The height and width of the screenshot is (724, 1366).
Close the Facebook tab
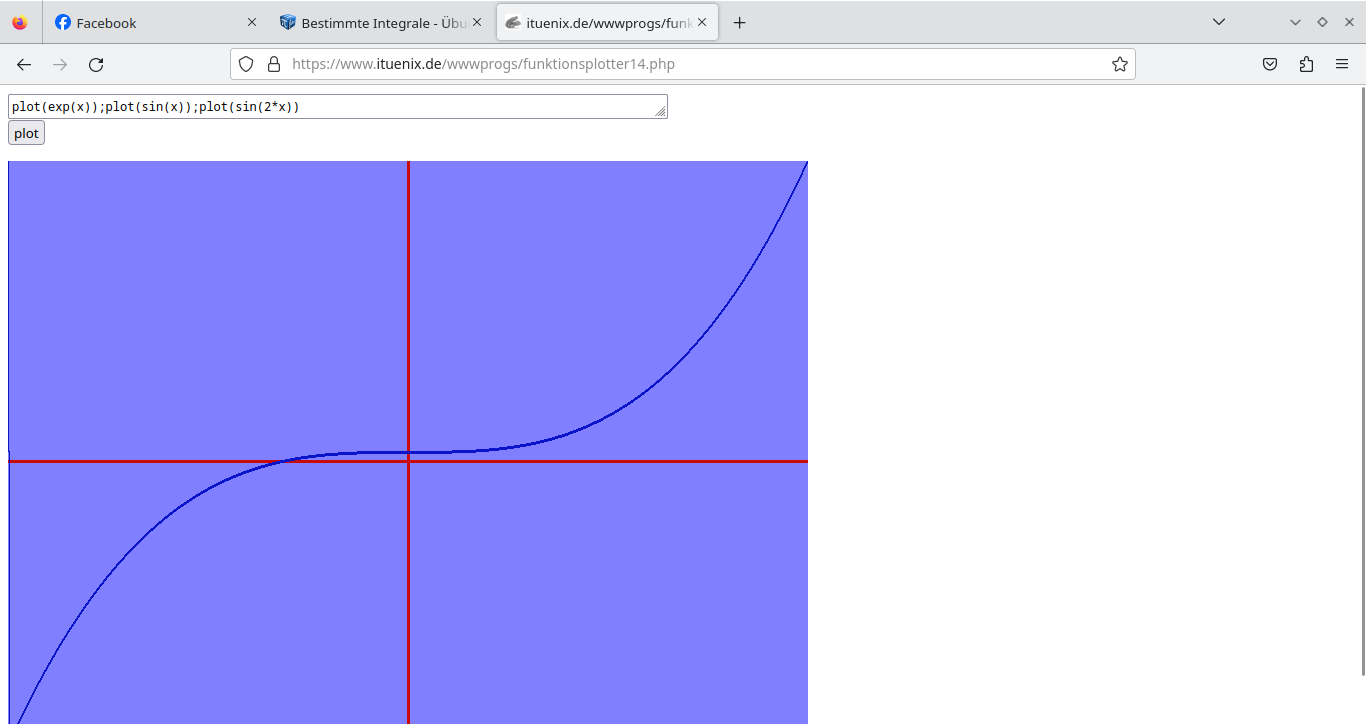[x=251, y=21]
